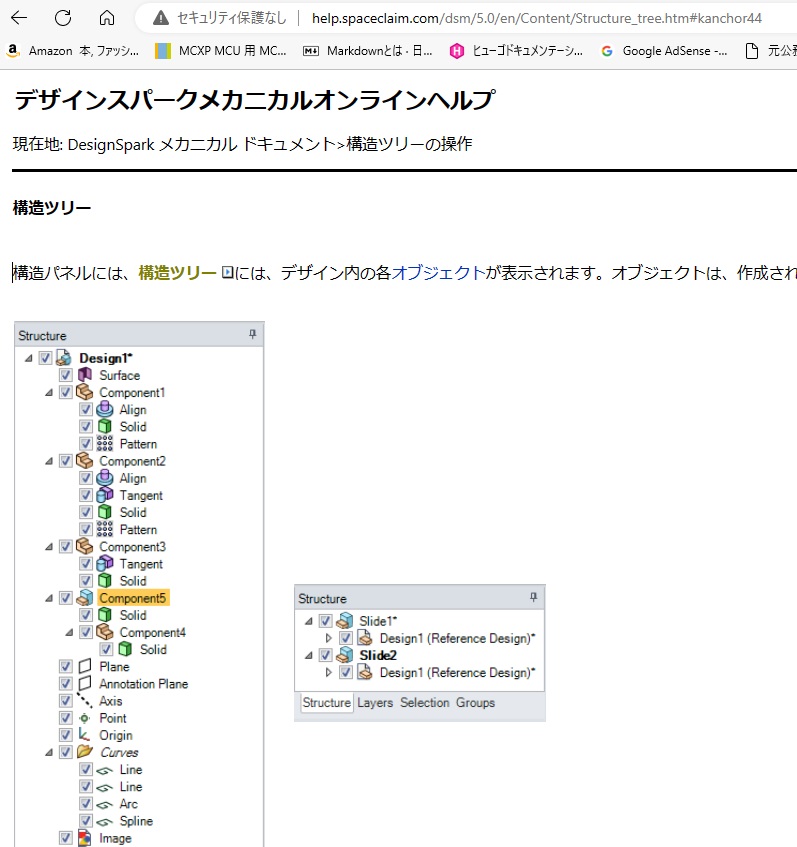Collapse the Component2 tree node
Screen dimensions: 797x847
point(49,461)
